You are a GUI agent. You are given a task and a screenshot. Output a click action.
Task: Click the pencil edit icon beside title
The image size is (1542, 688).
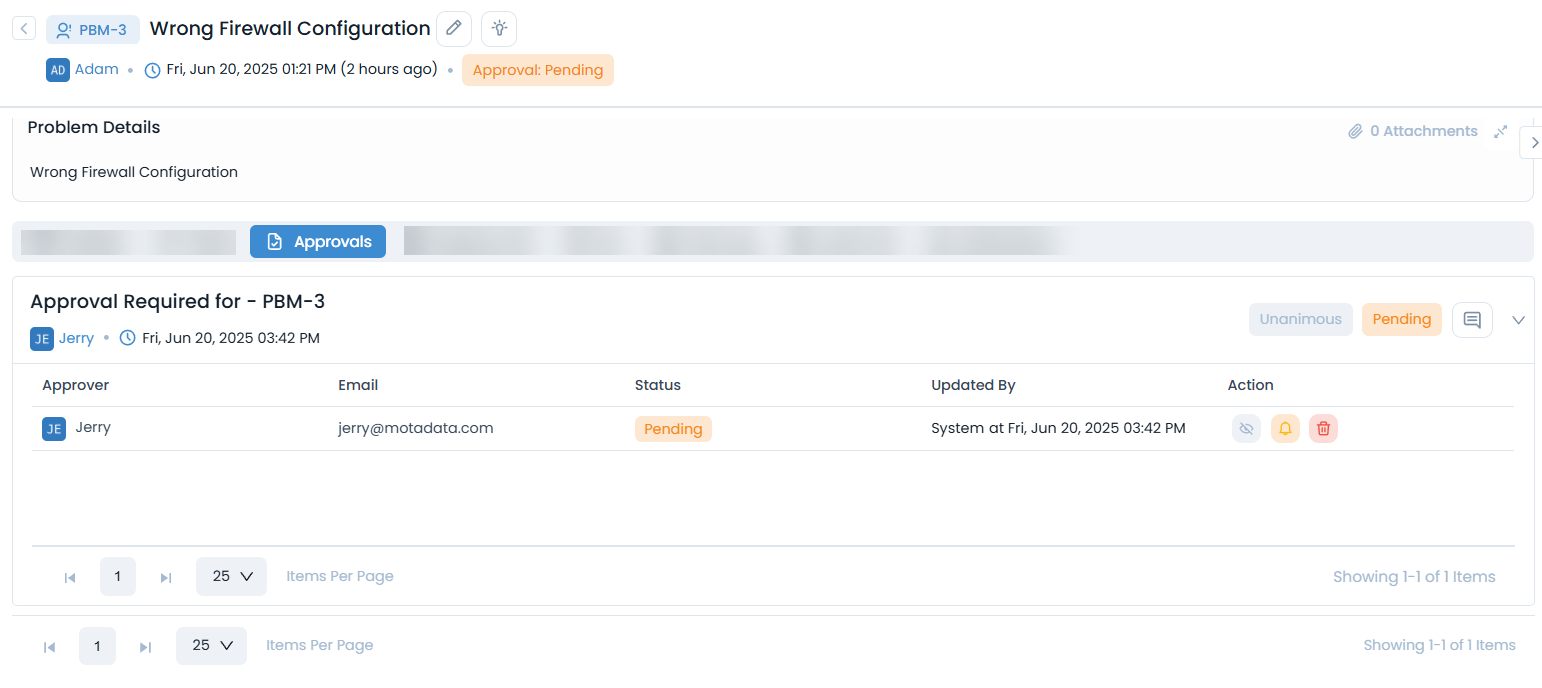coord(454,29)
